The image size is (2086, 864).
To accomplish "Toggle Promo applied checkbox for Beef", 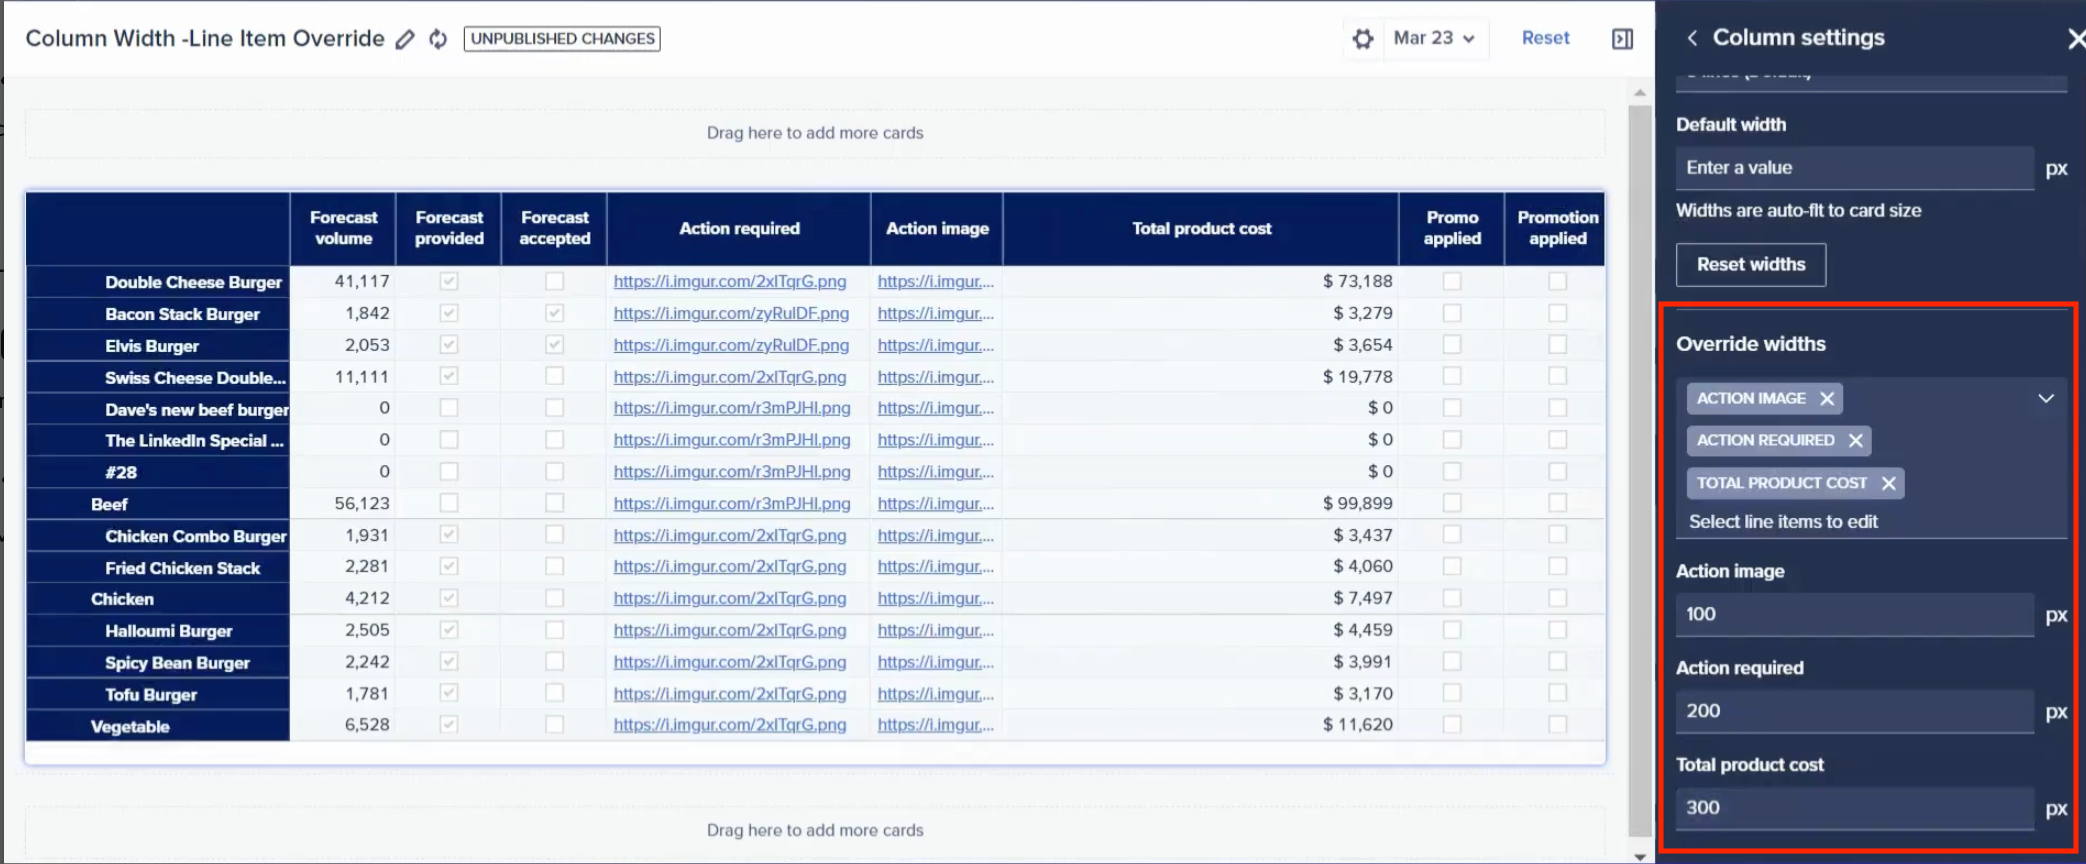I will pyautogui.click(x=1452, y=503).
